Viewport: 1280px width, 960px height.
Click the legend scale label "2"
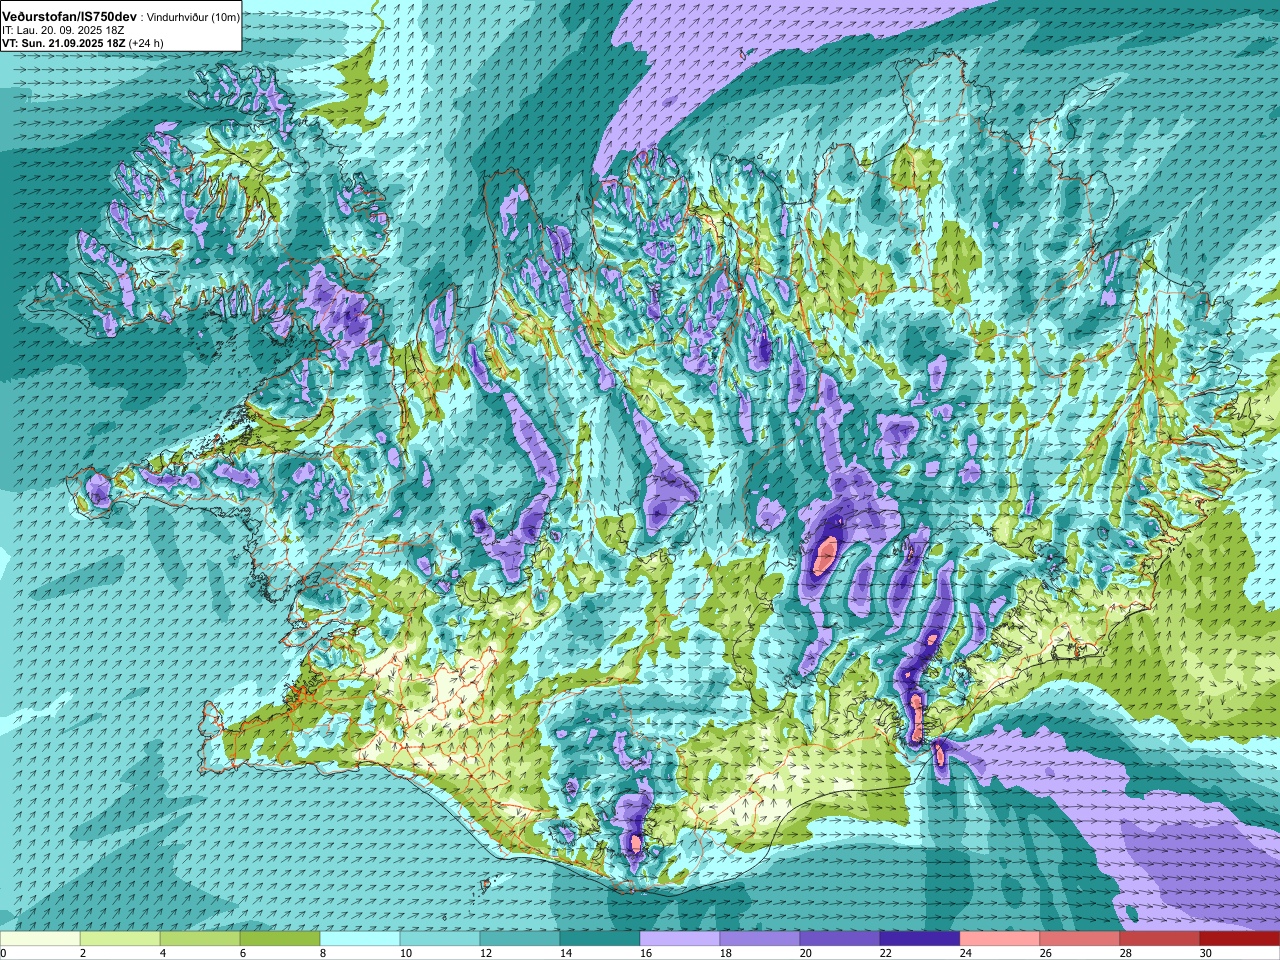point(85,953)
